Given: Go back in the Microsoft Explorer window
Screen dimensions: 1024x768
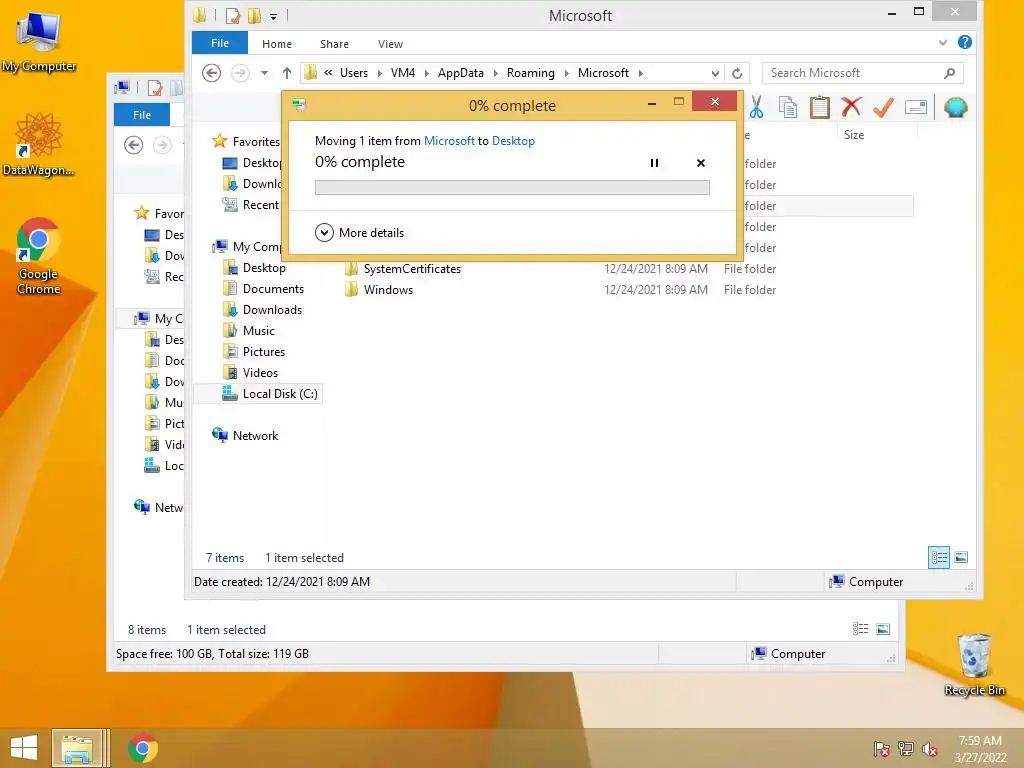Looking at the screenshot, I should 211,72.
